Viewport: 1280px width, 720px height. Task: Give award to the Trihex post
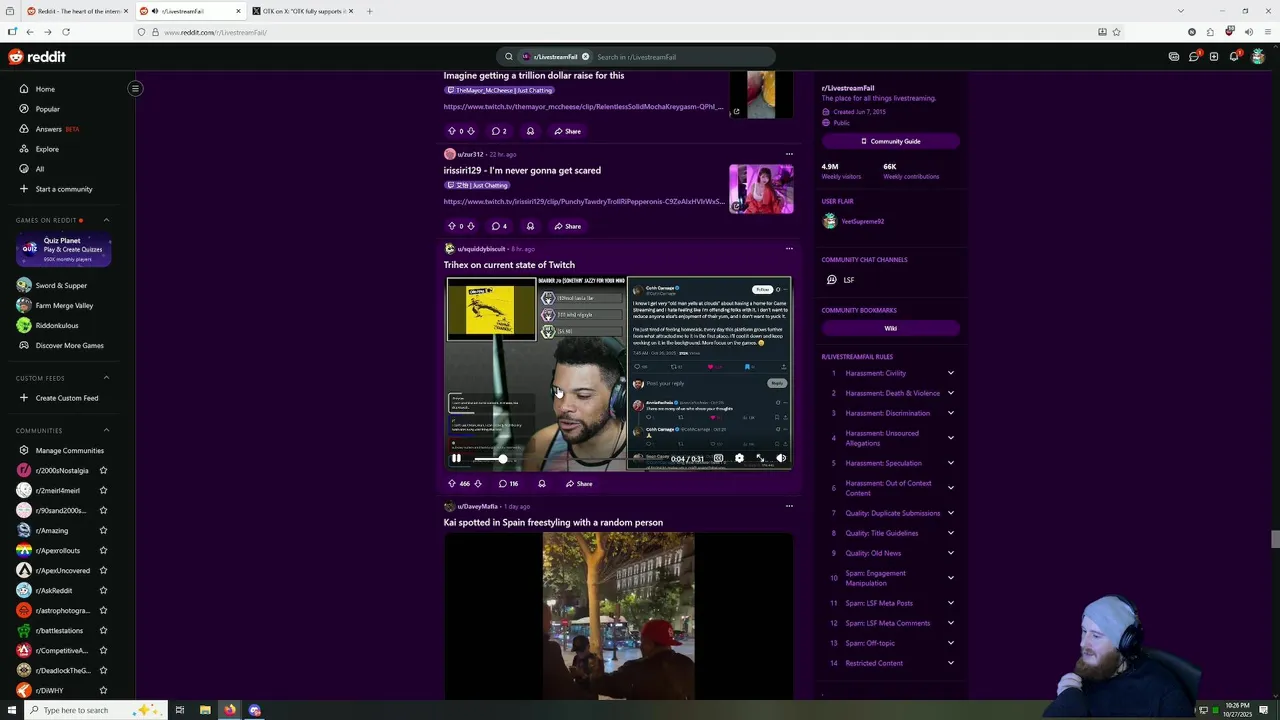click(542, 483)
